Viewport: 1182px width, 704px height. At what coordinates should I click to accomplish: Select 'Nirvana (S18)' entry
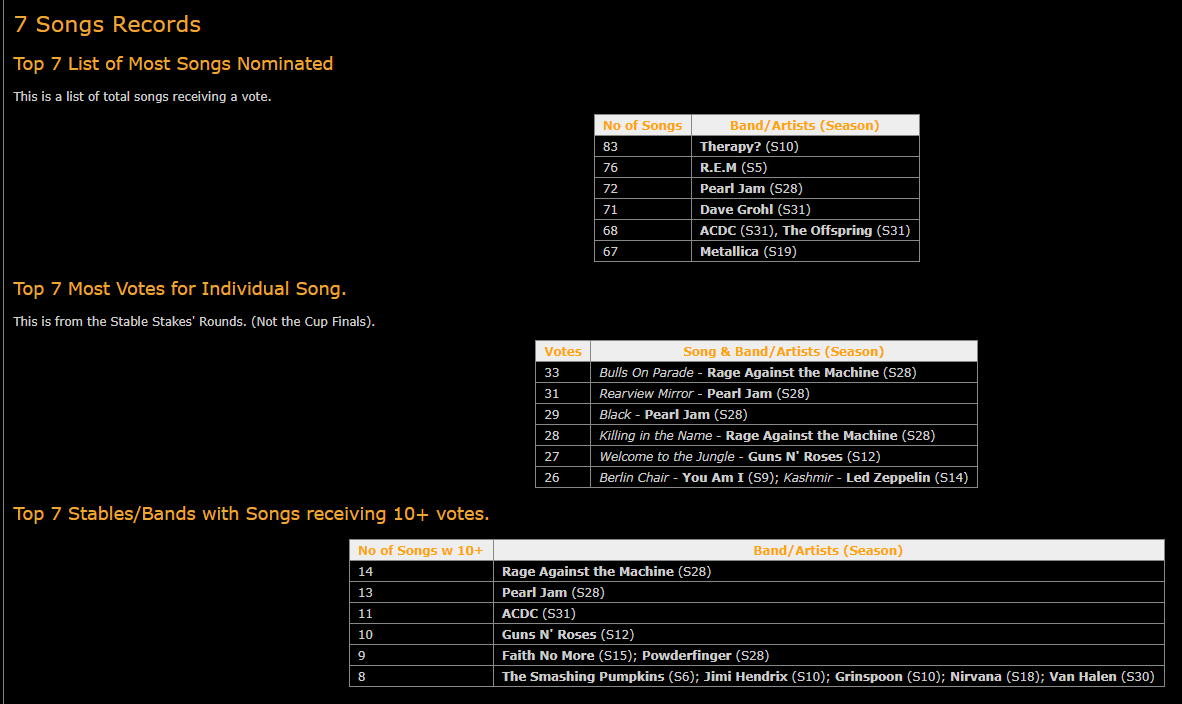click(x=997, y=677)
